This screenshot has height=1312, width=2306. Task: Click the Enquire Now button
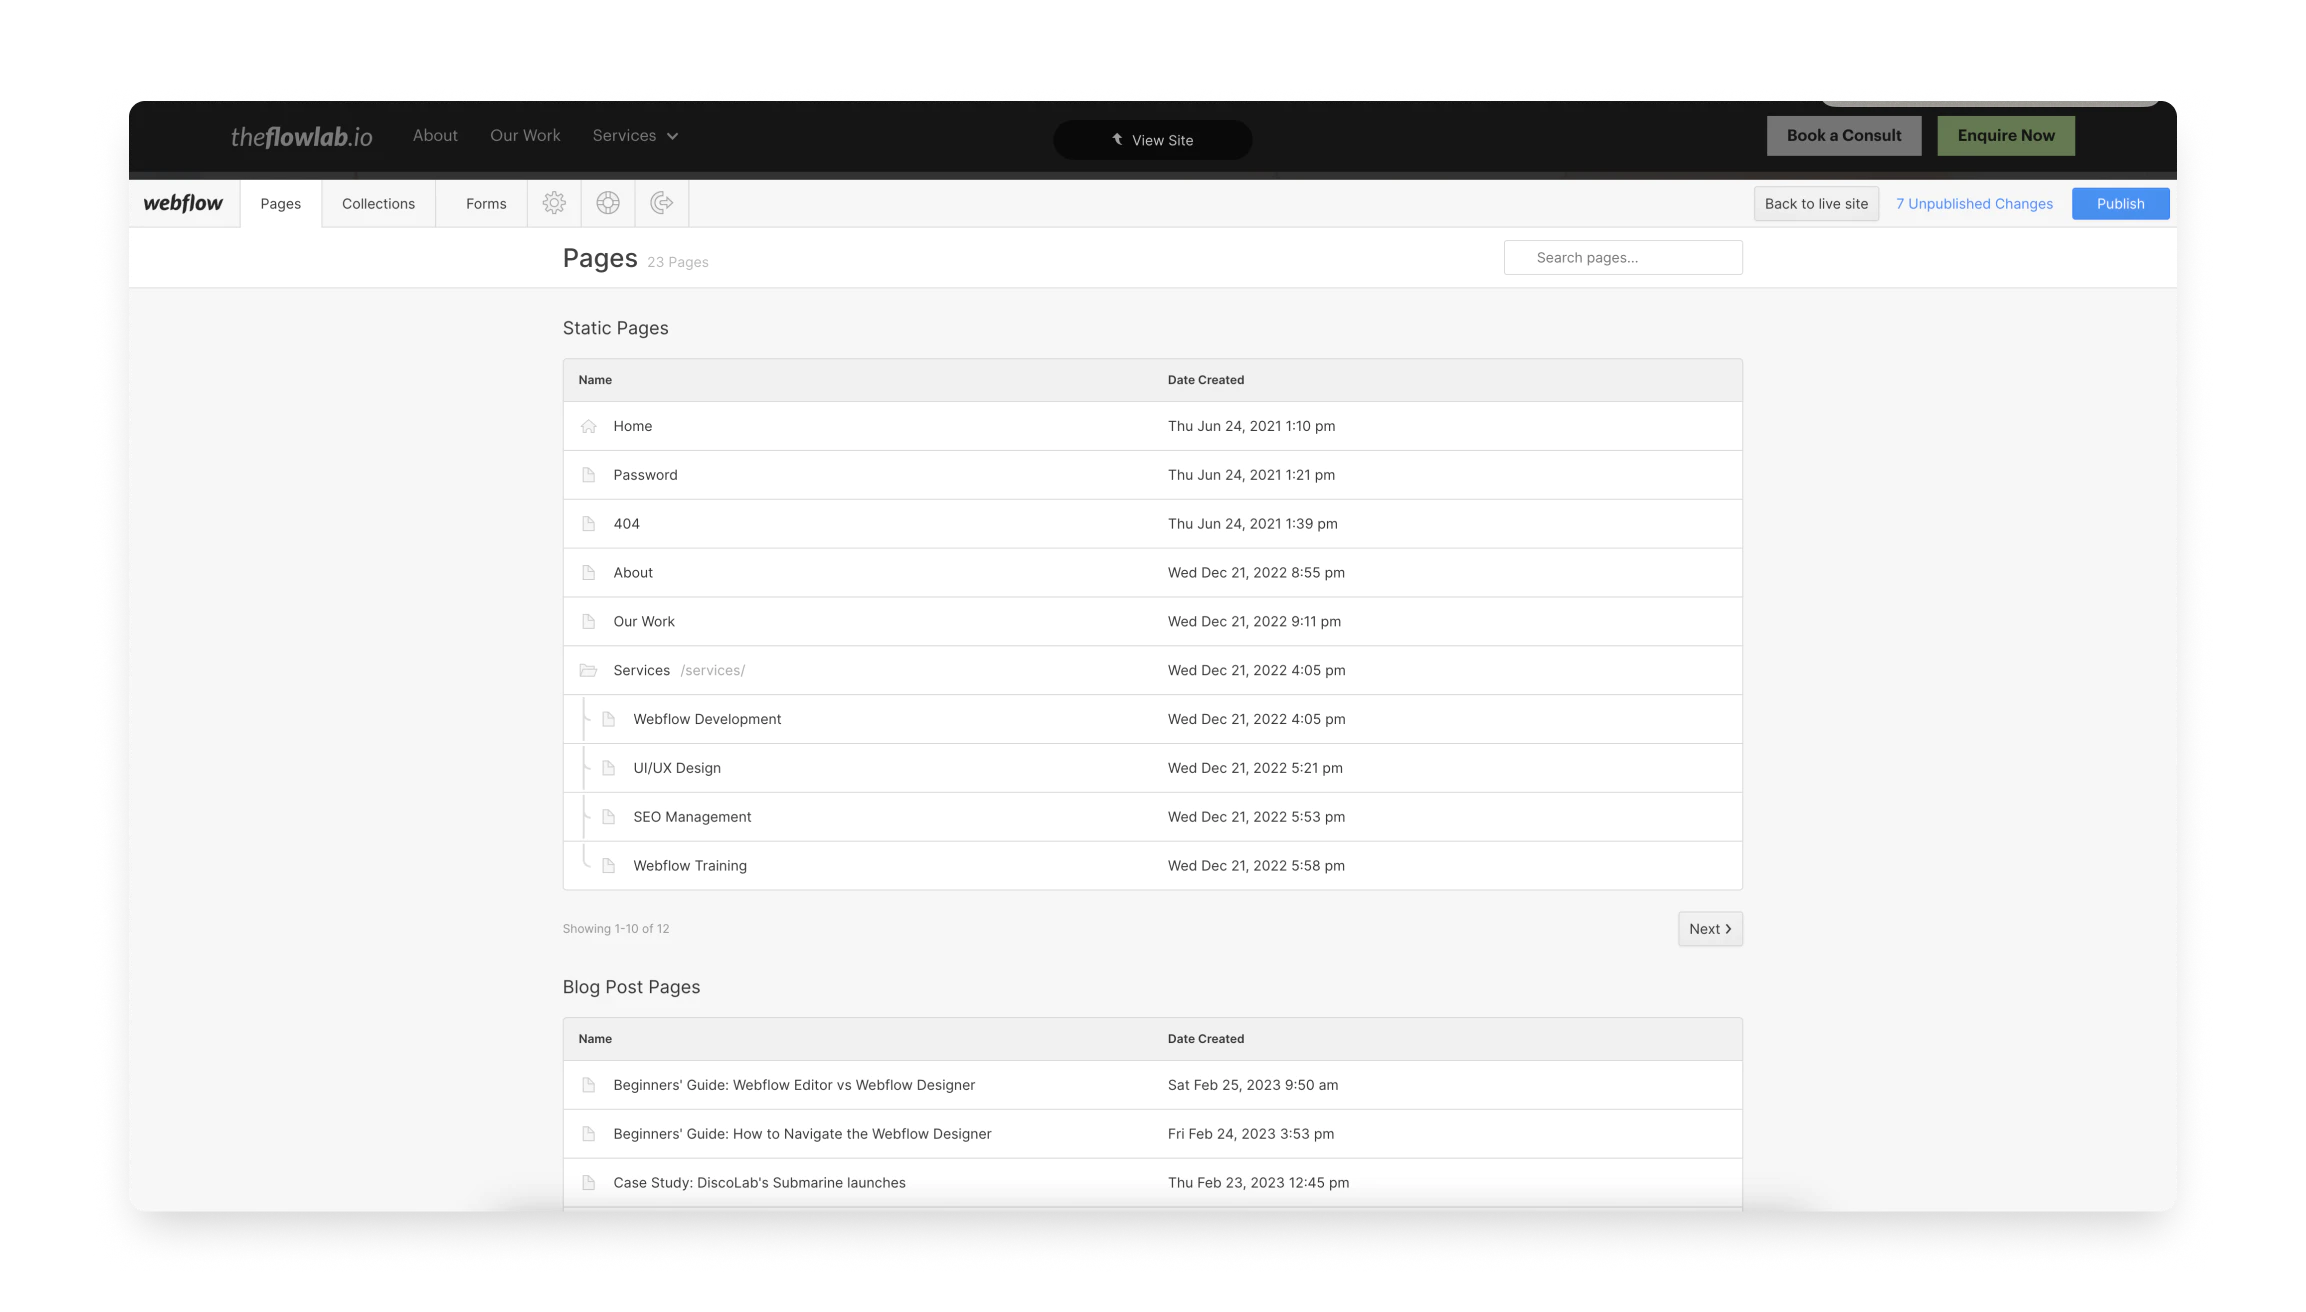click(x=2006, y=135)
